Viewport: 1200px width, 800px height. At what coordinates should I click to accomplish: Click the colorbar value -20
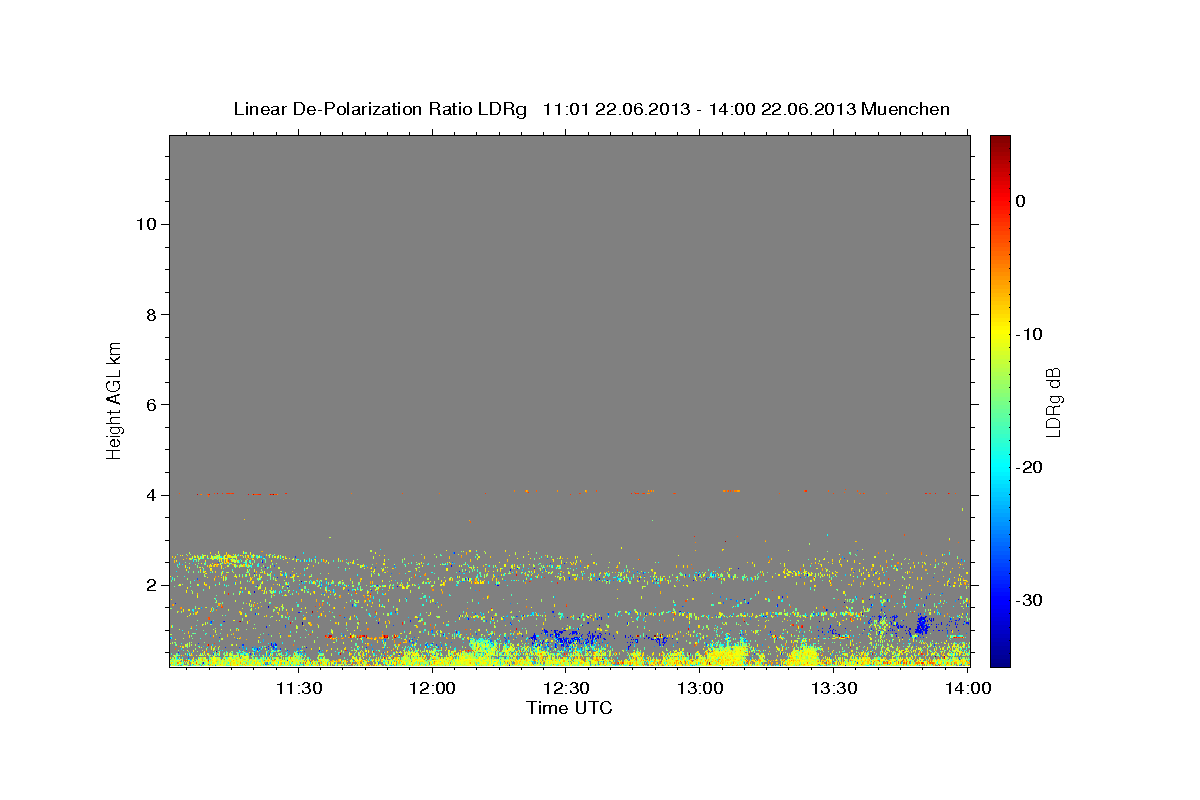[1028, 467]
